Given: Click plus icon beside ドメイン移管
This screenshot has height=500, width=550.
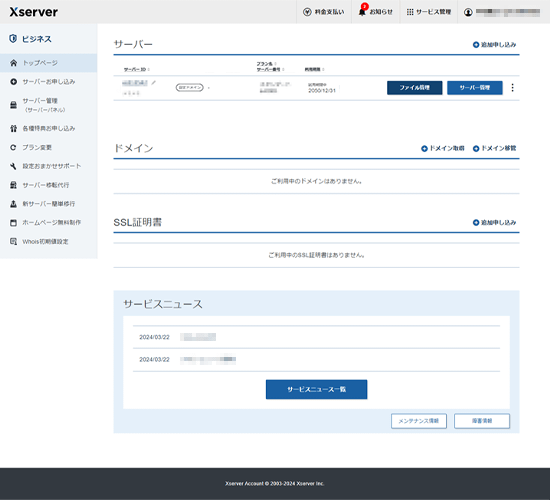Looking at the screenshot, I should [476, 148].
